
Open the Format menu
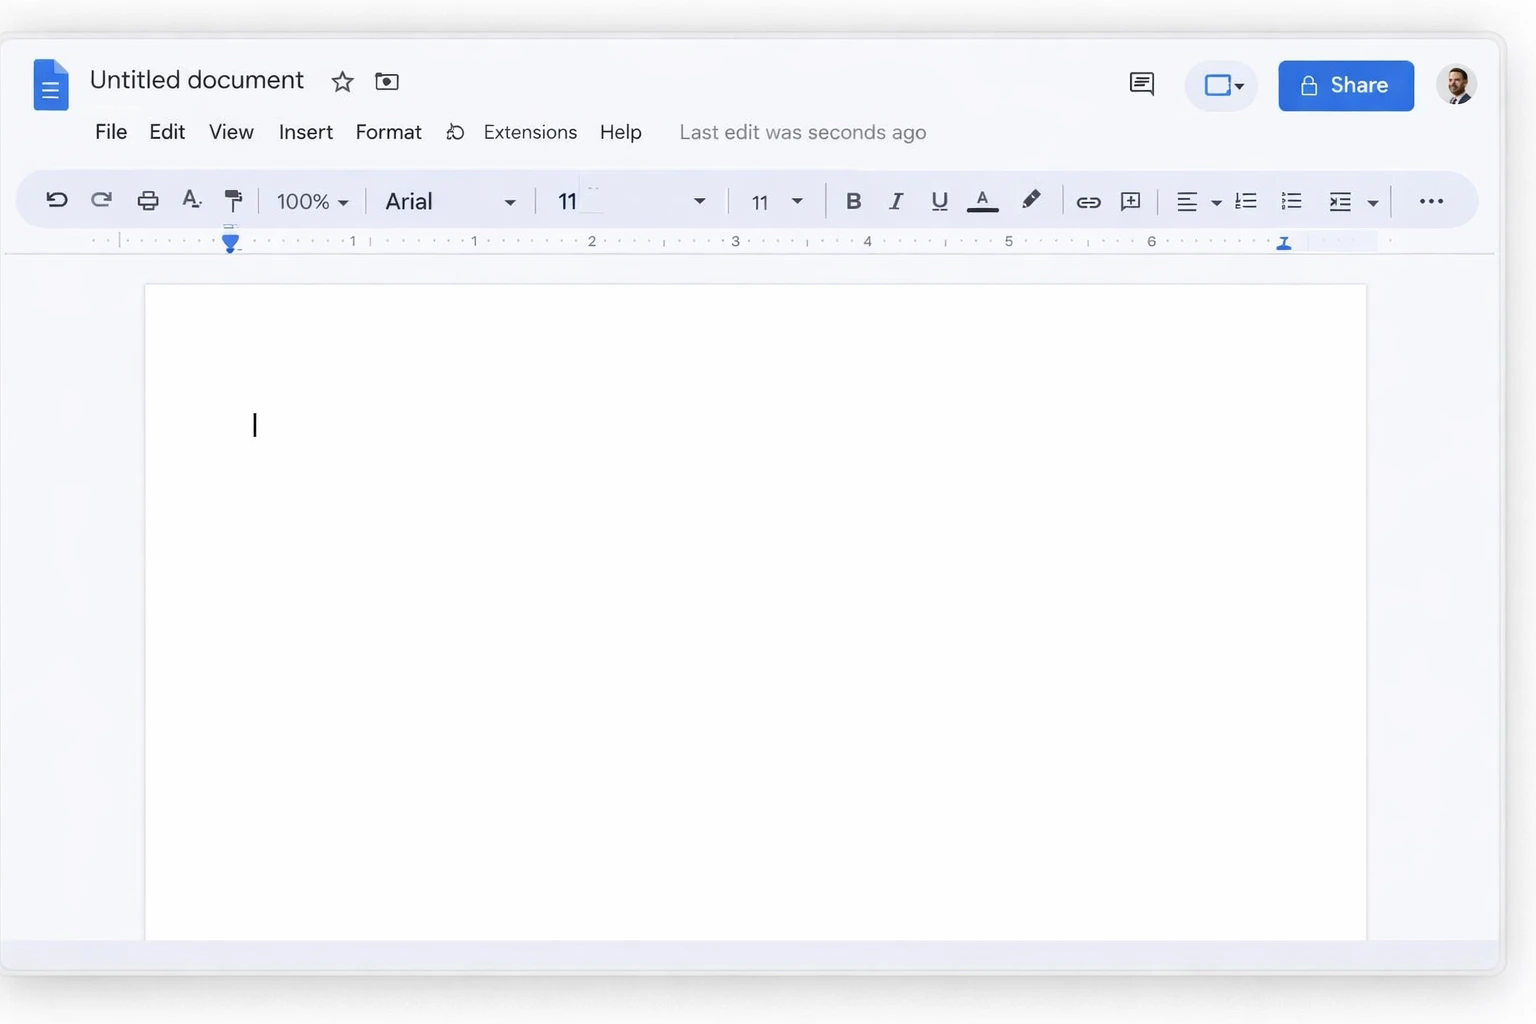coord(388,132)
